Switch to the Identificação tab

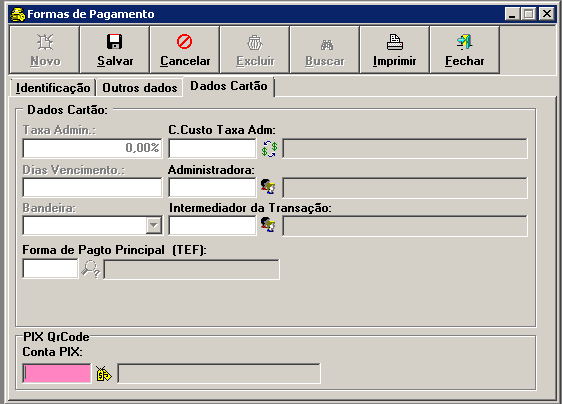pos(53,88)
